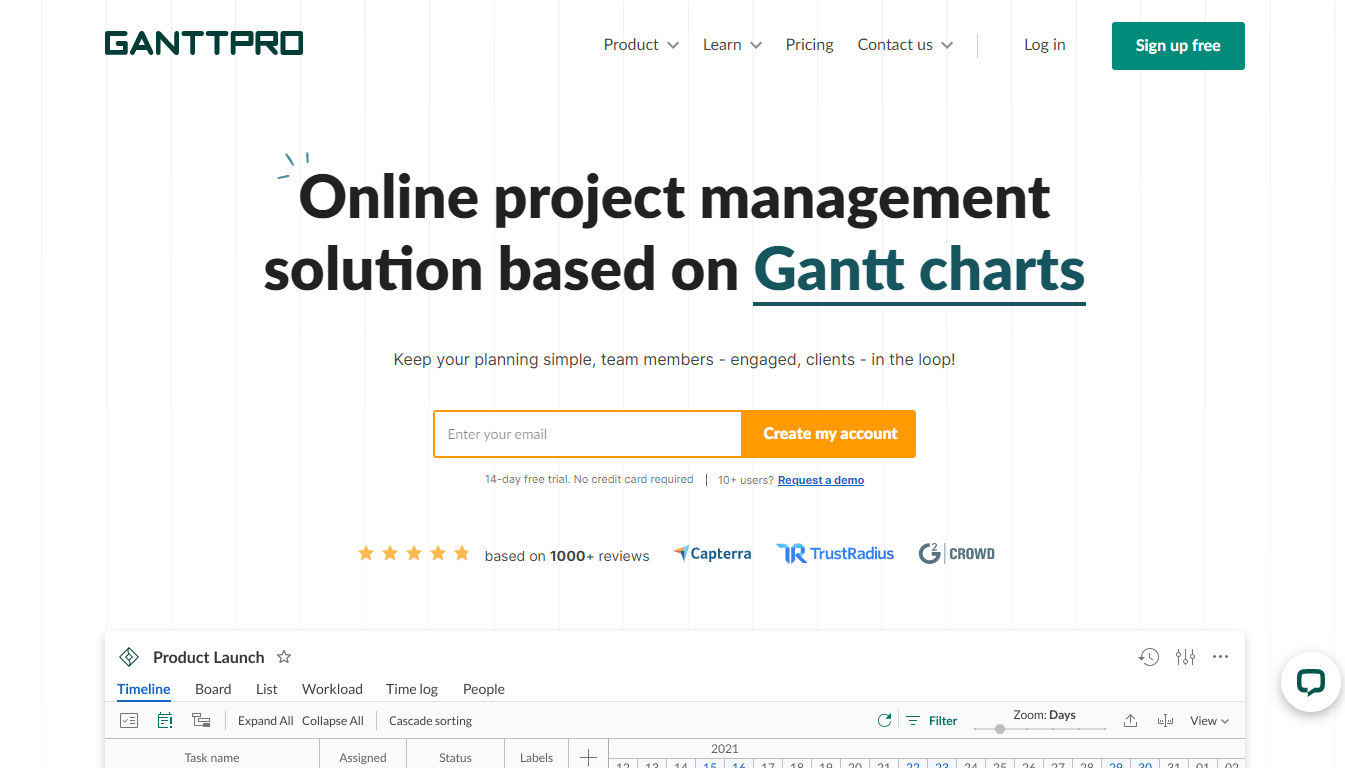Click the 2021 timeline year label

click(x=725, y=748)
